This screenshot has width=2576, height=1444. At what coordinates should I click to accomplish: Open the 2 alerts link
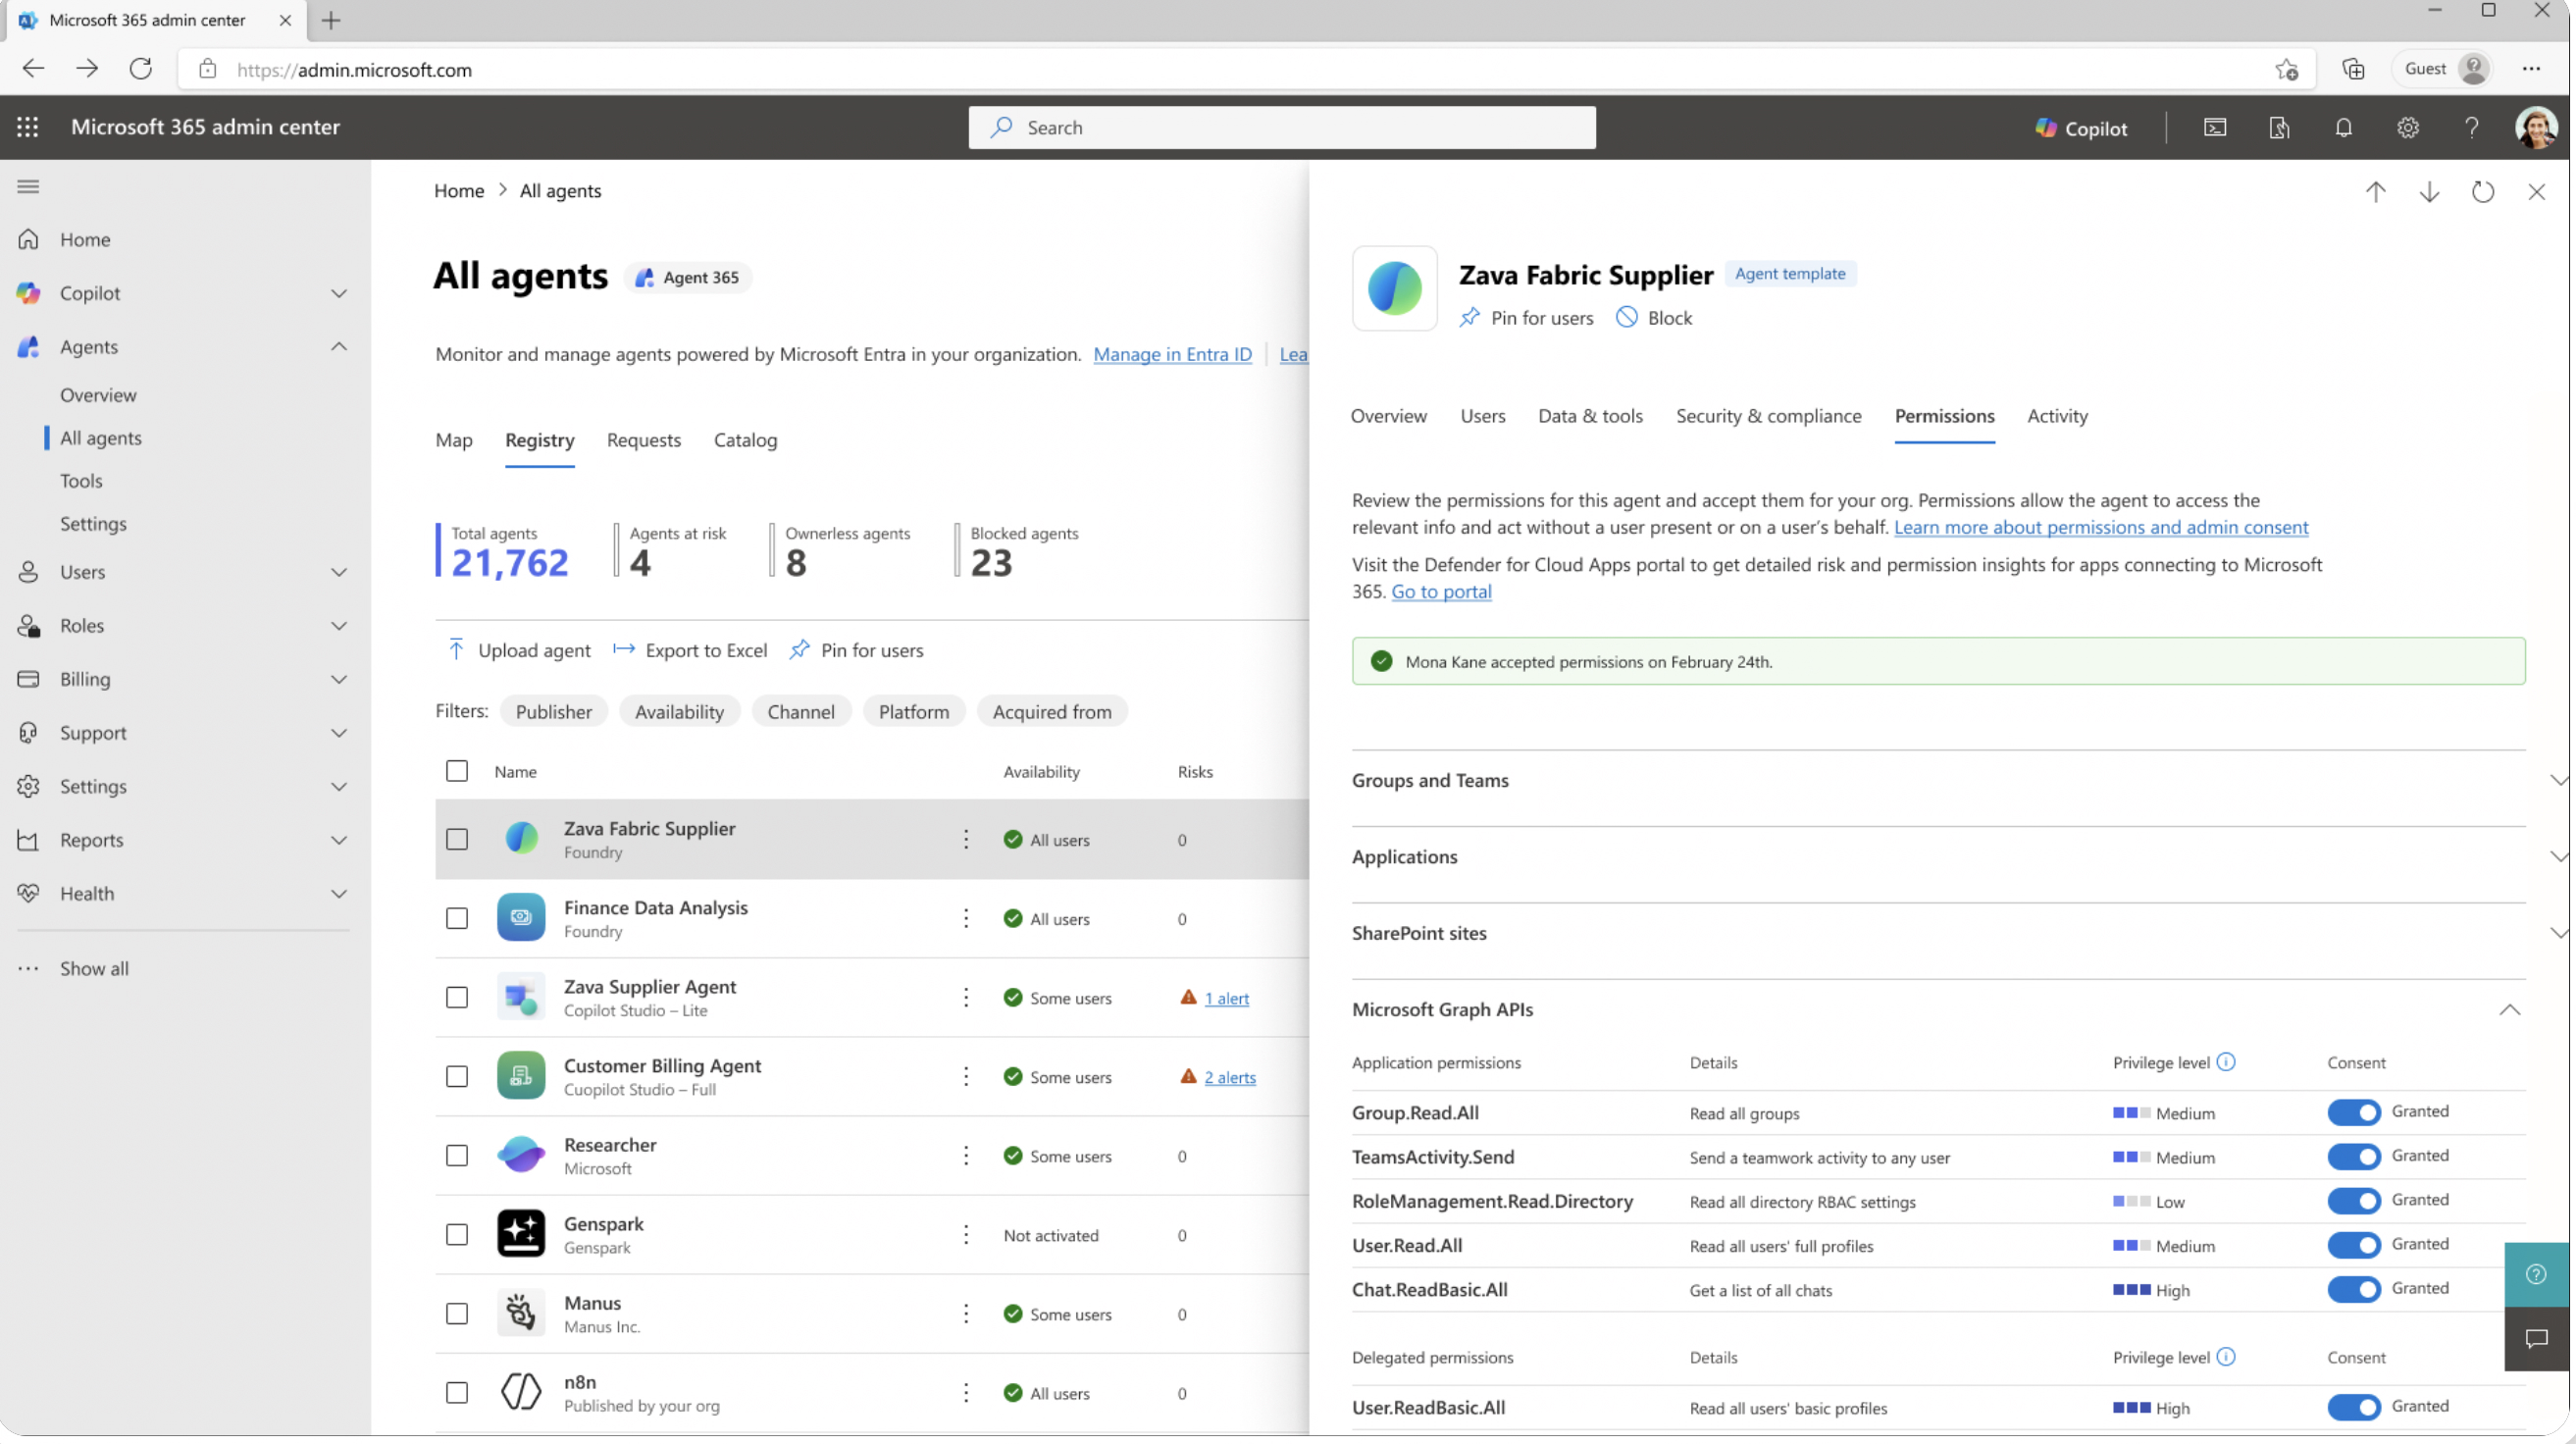click(x=1229, y=1077)
